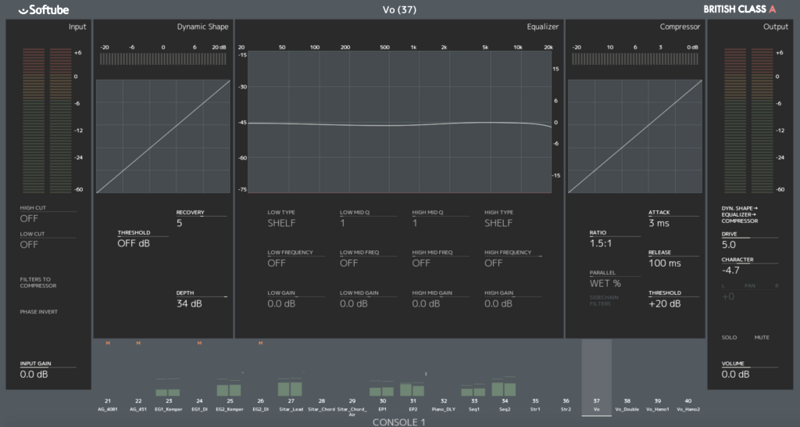Toggle Filters to Compressor
The image size is (800, 427).
pyautogui.click(x=38, y=283)
